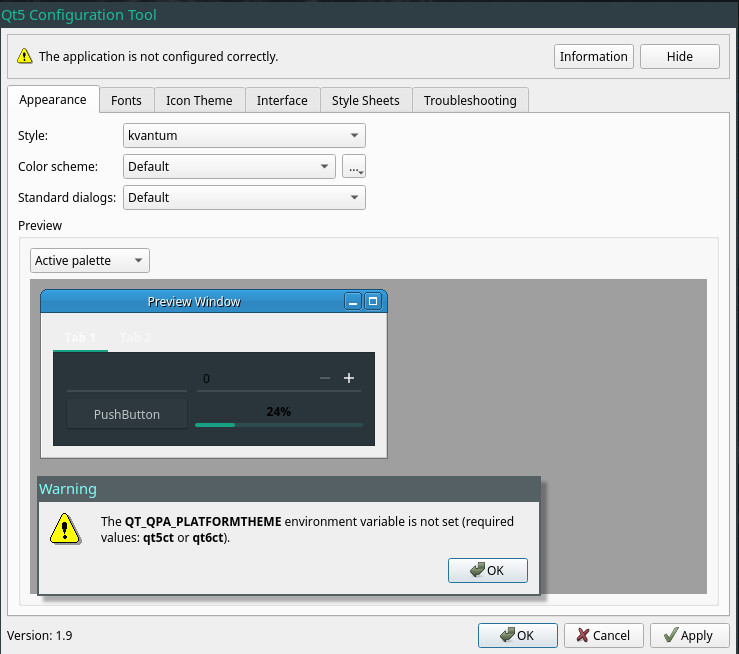Click the Preview Window minimize icon

pyautogui.click(x=352, y=301)
